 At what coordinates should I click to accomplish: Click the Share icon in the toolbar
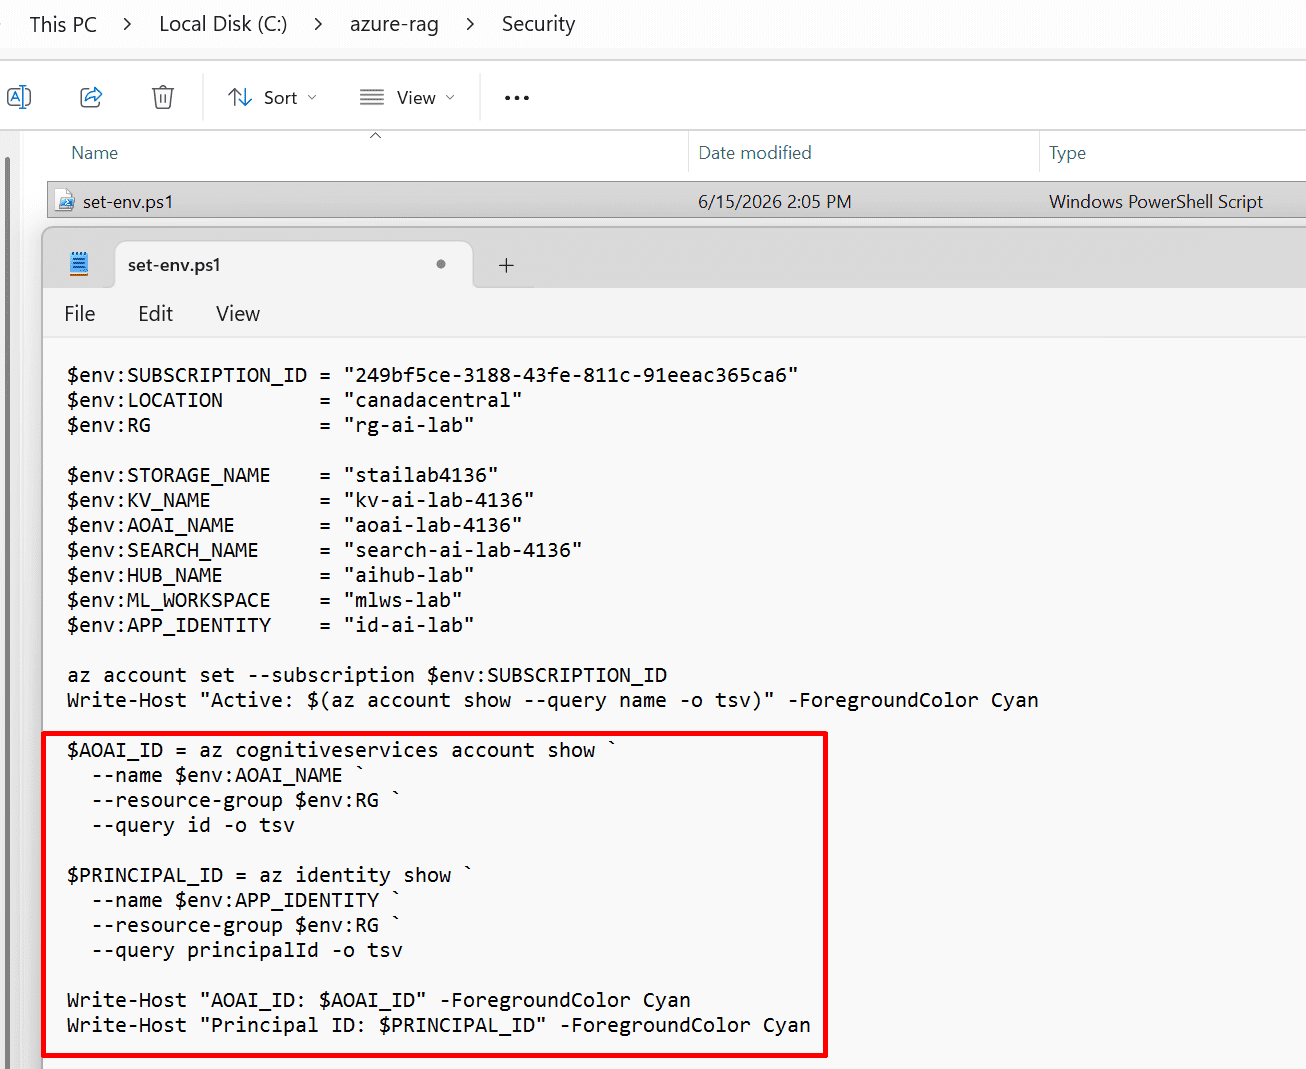coord(91,97)
